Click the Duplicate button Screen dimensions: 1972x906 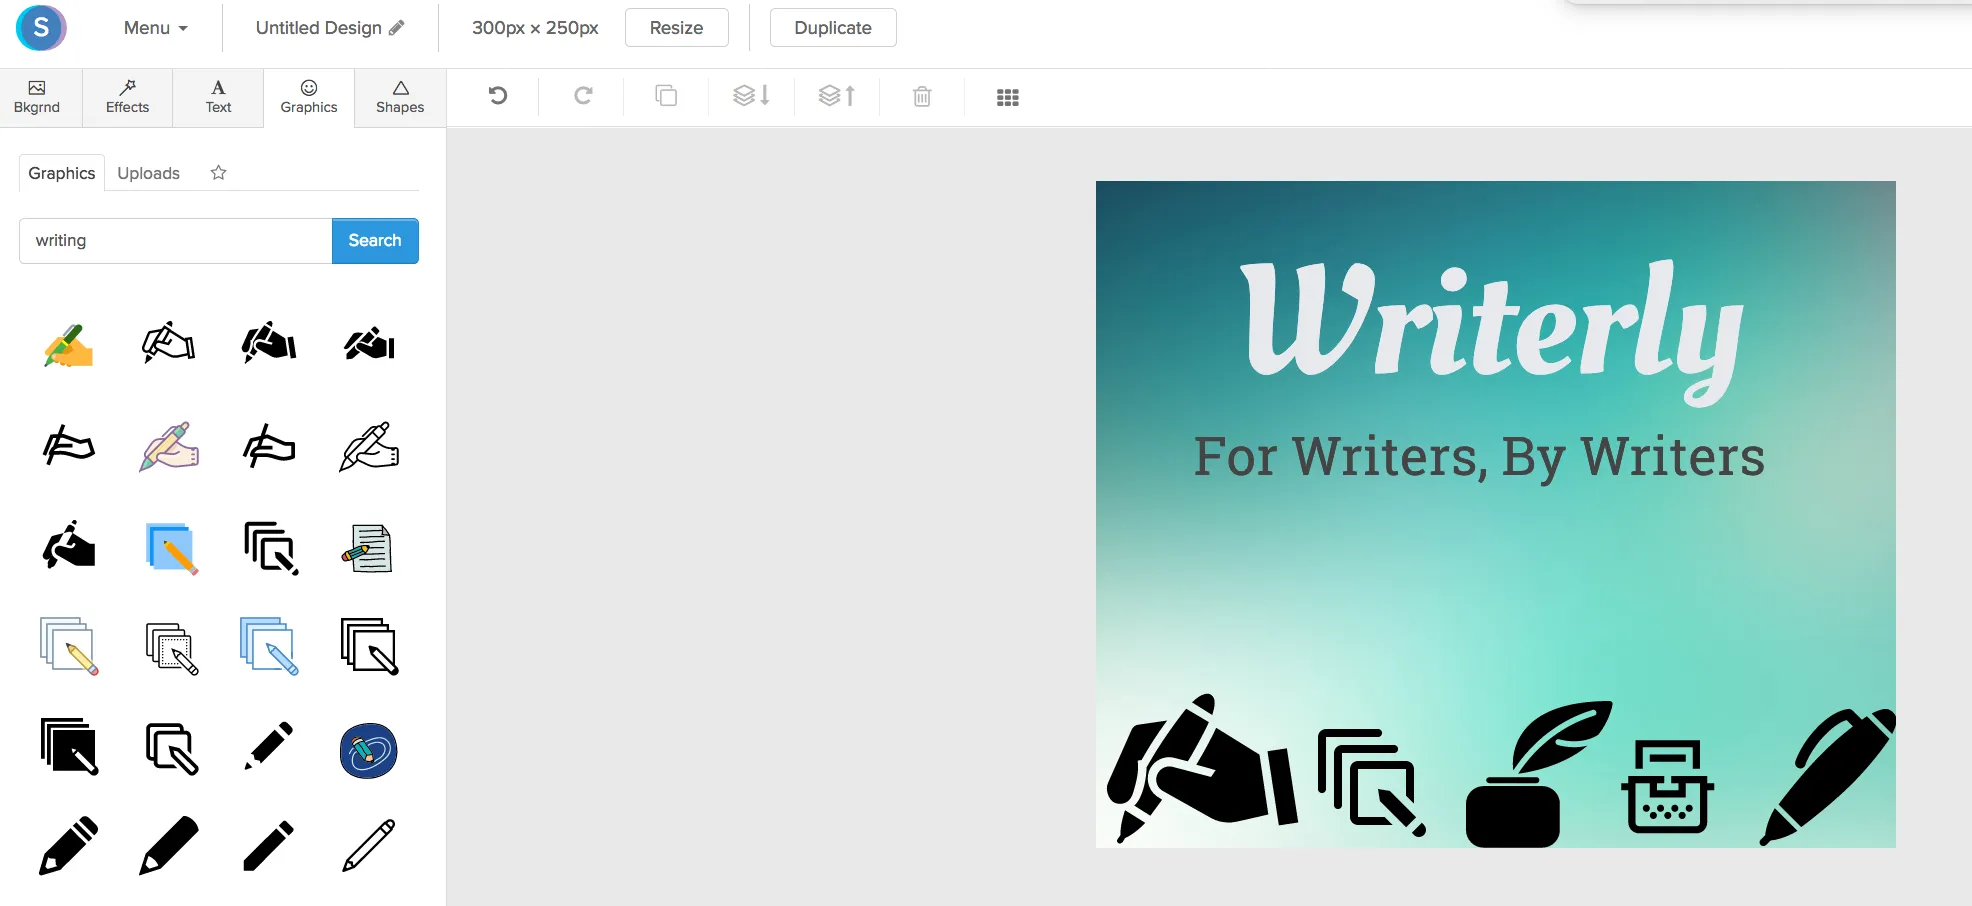point(833,28)
